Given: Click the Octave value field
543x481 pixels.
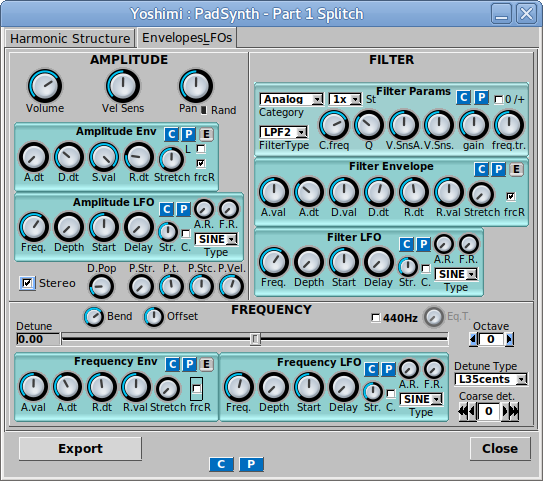Looking at the screenshot, I should [491, 339].
